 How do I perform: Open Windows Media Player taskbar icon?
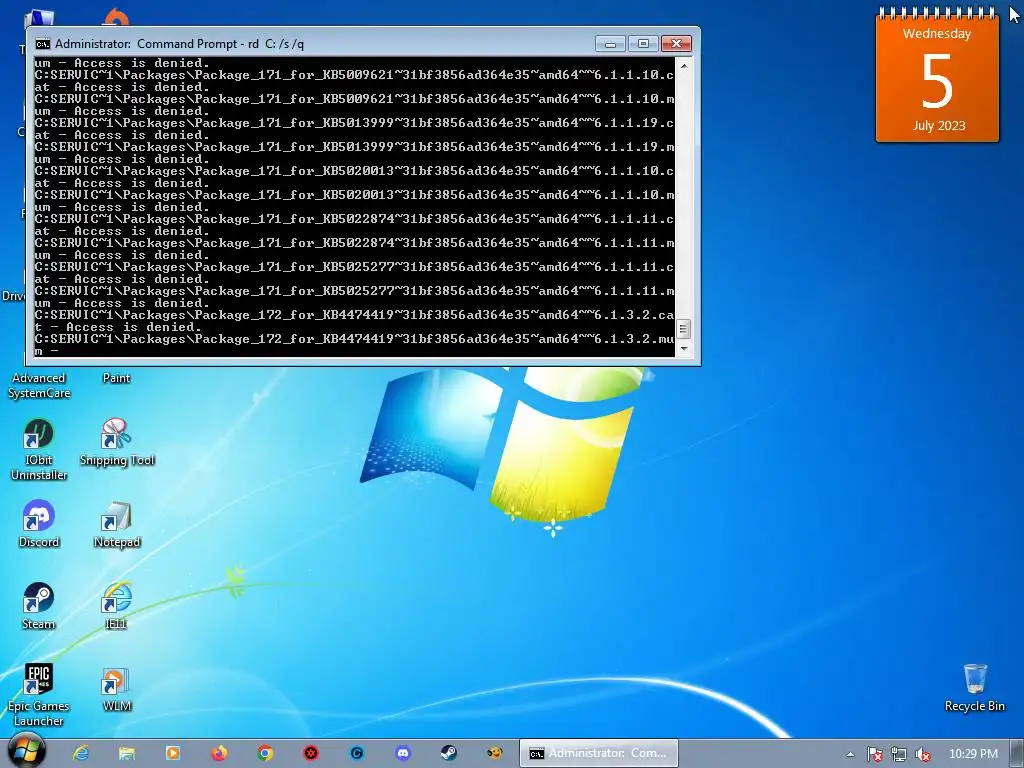click(173, 753)
